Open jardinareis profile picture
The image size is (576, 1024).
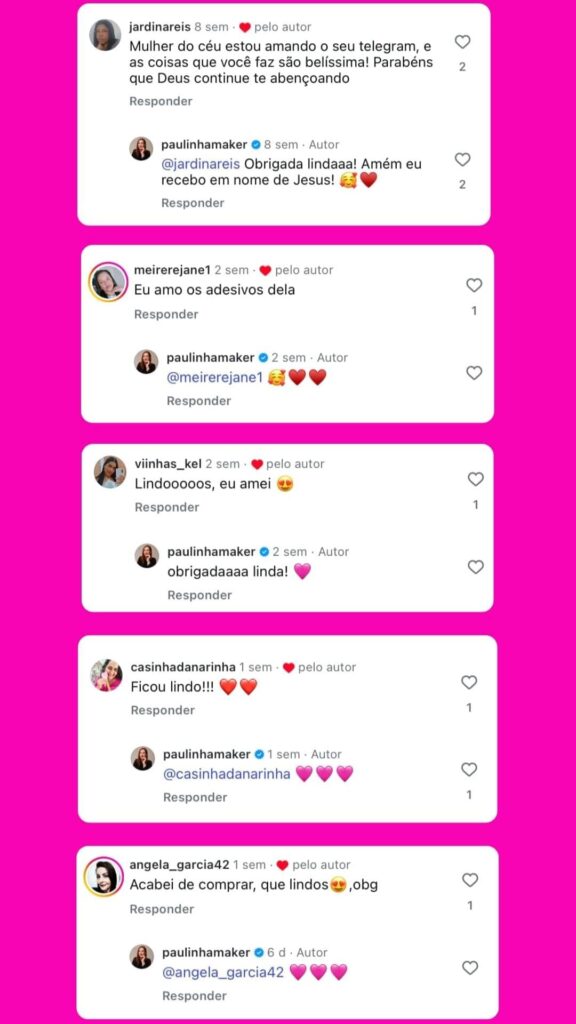pyautogui.click(x=105, y=35)
